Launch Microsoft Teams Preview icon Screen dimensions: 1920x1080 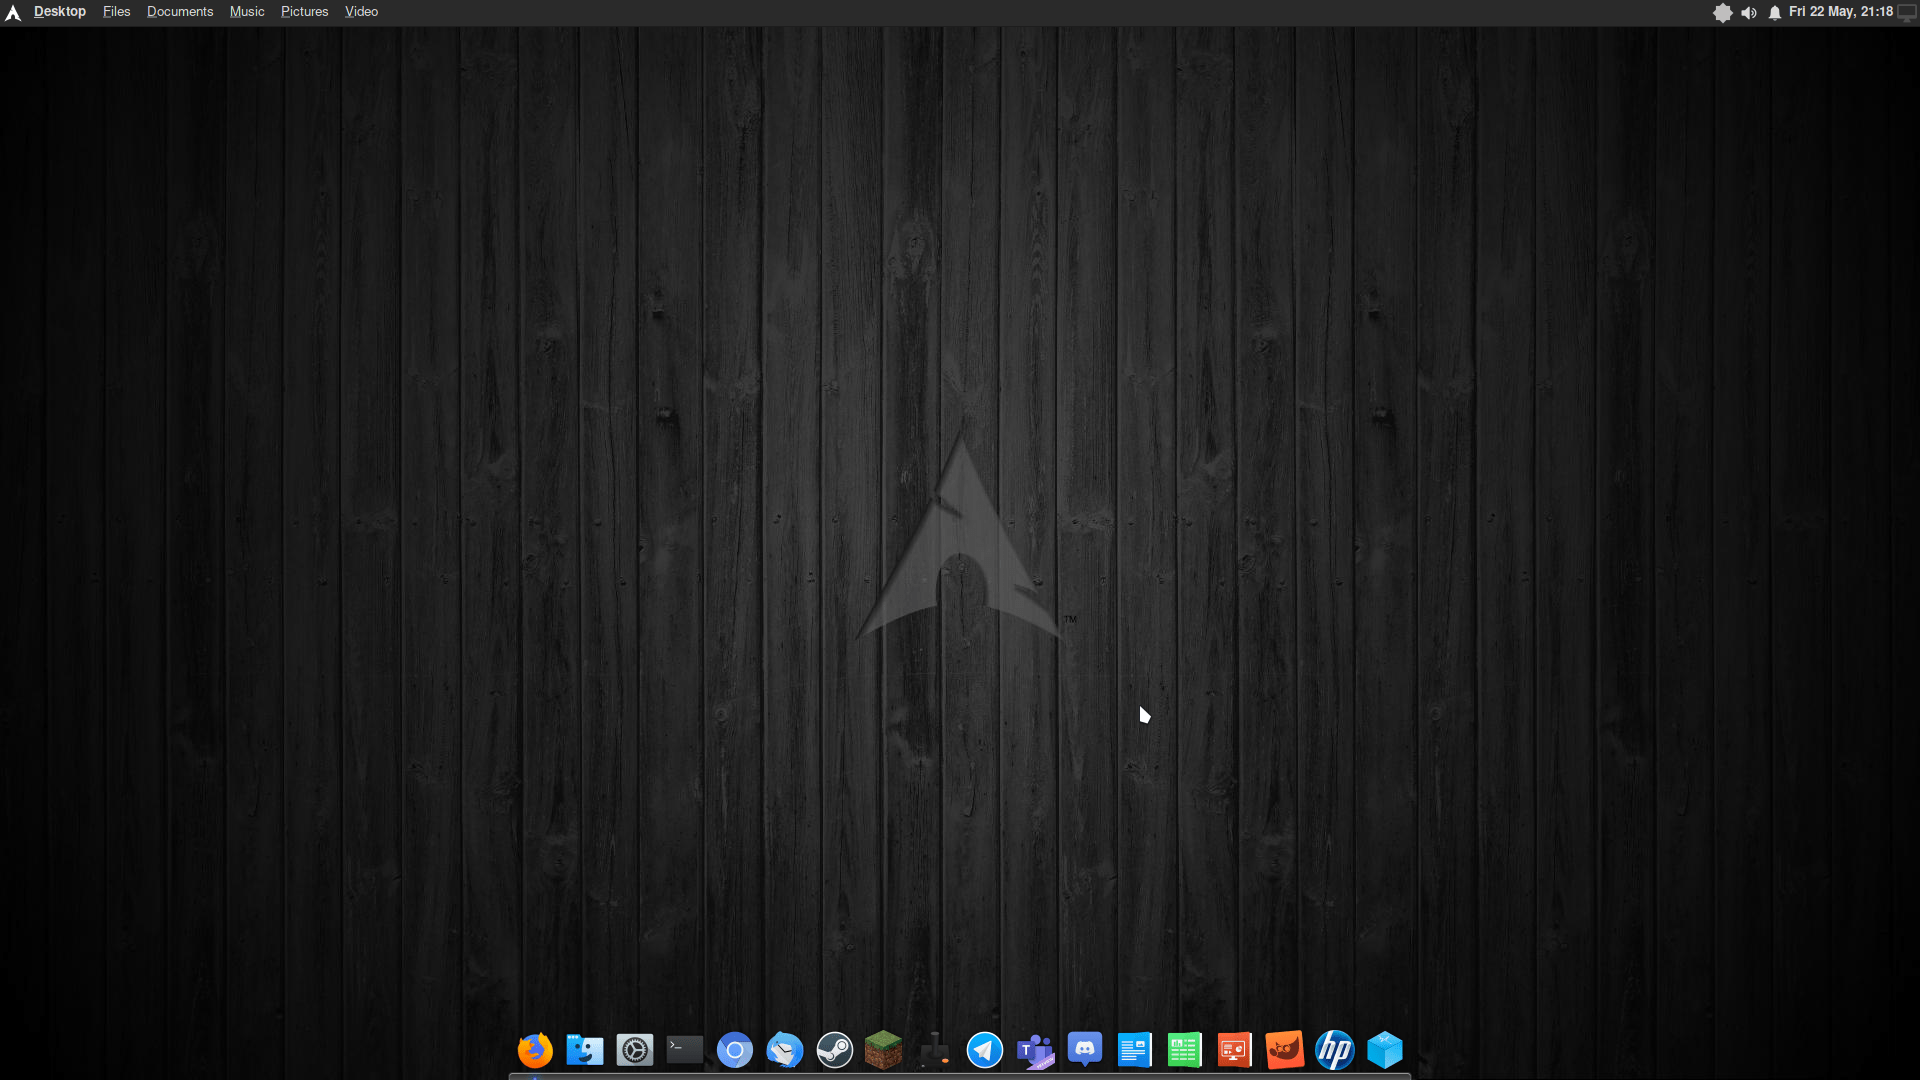(x=1035, y=1050)
